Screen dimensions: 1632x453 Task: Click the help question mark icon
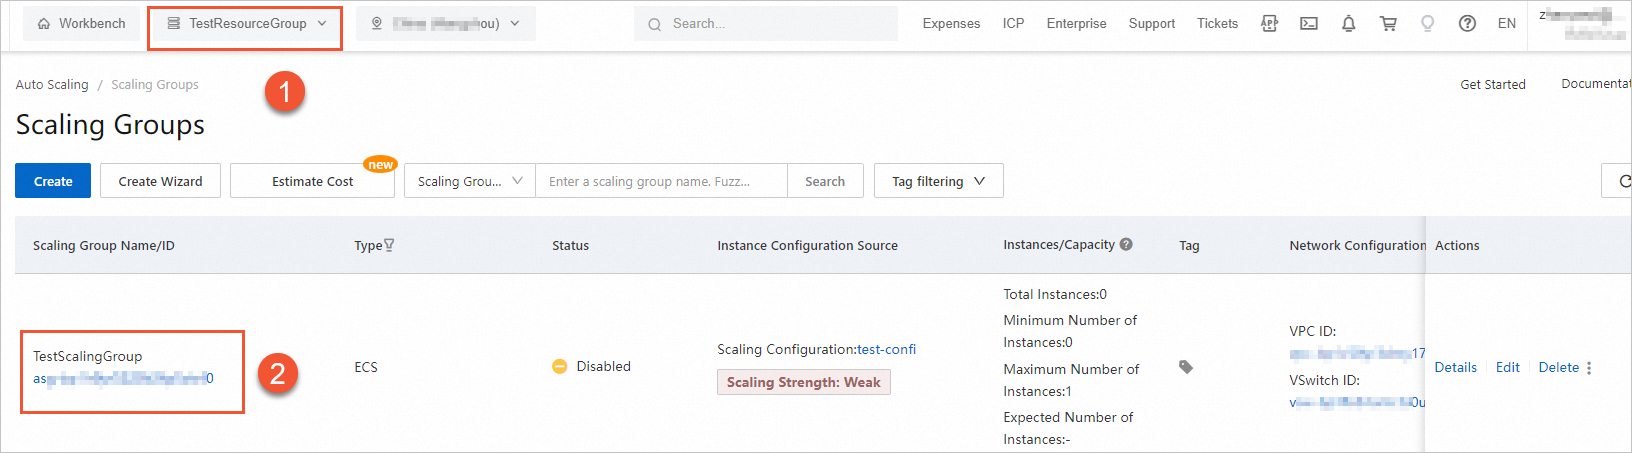click(1467, 24)
